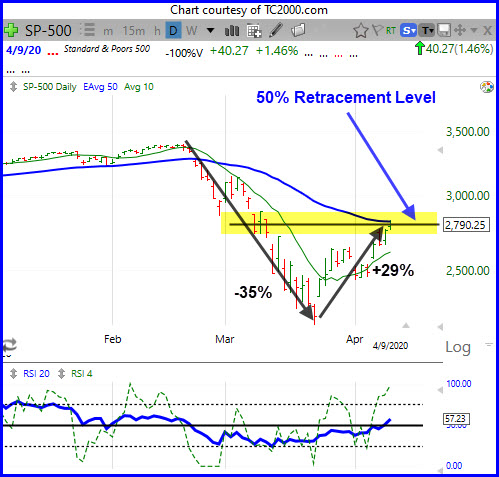Screen dimensions: 499x477
Task: Click the refresh arrows icon above the RSI pane
Action: [x=9, y=345]
